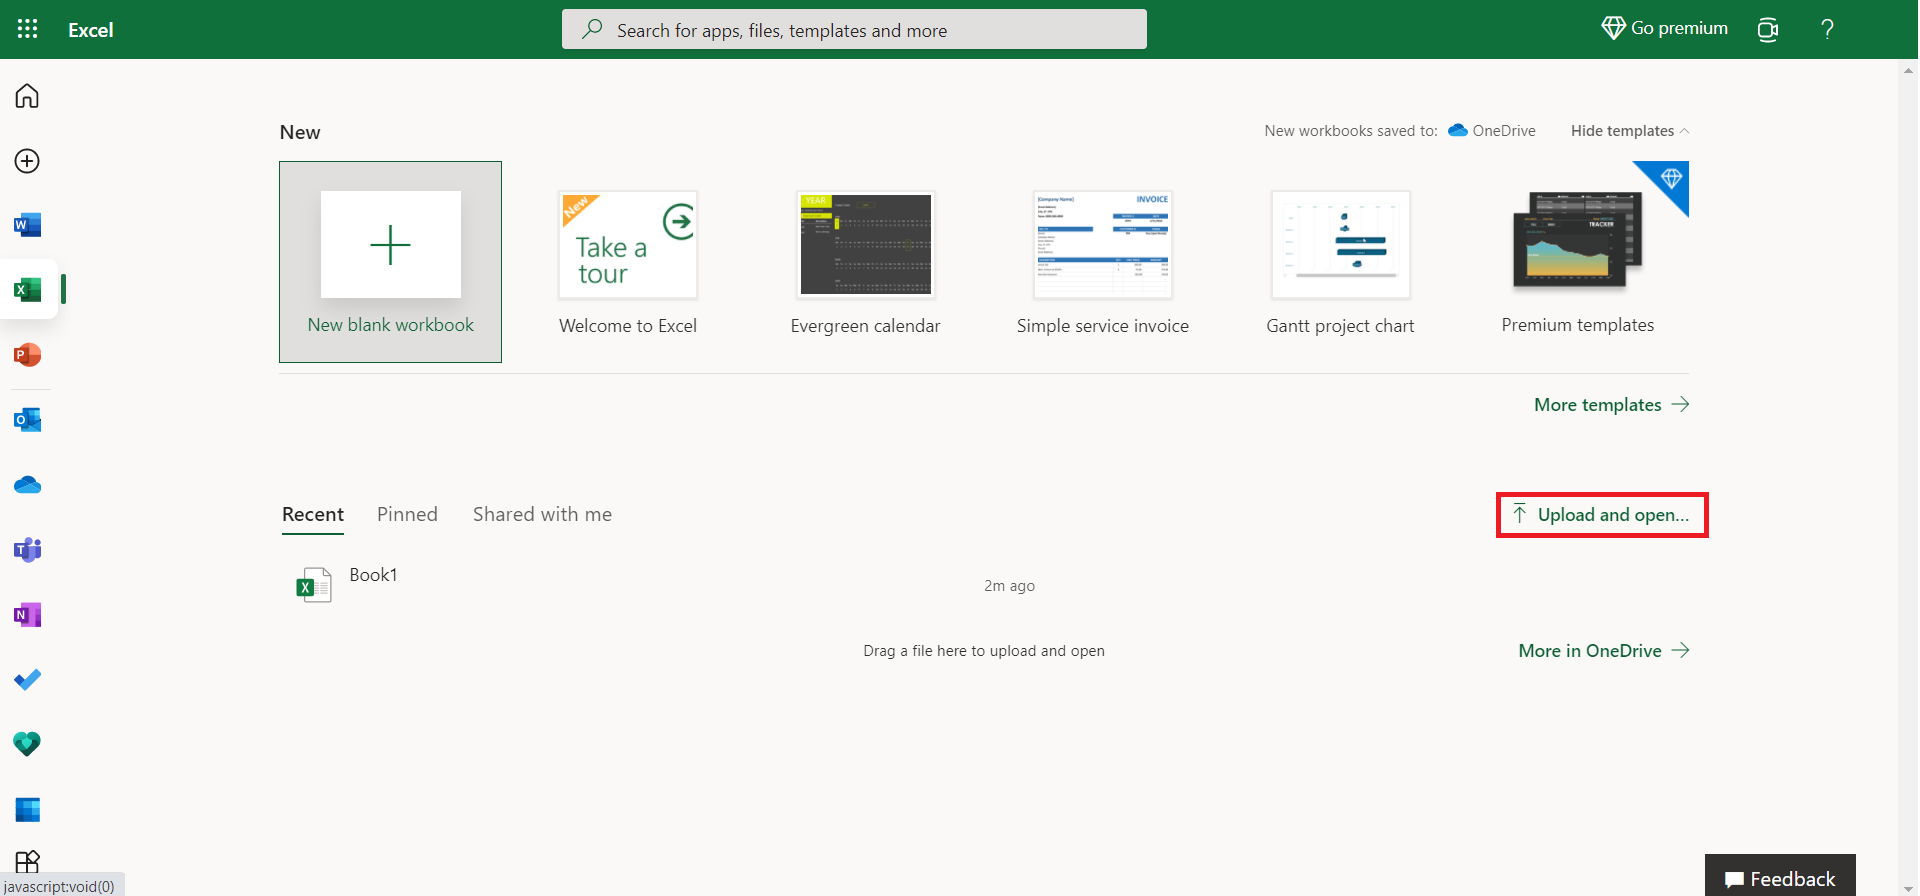The image size is (1920, 896).
Task: Click the search box
Action: [x=854, y=30]
